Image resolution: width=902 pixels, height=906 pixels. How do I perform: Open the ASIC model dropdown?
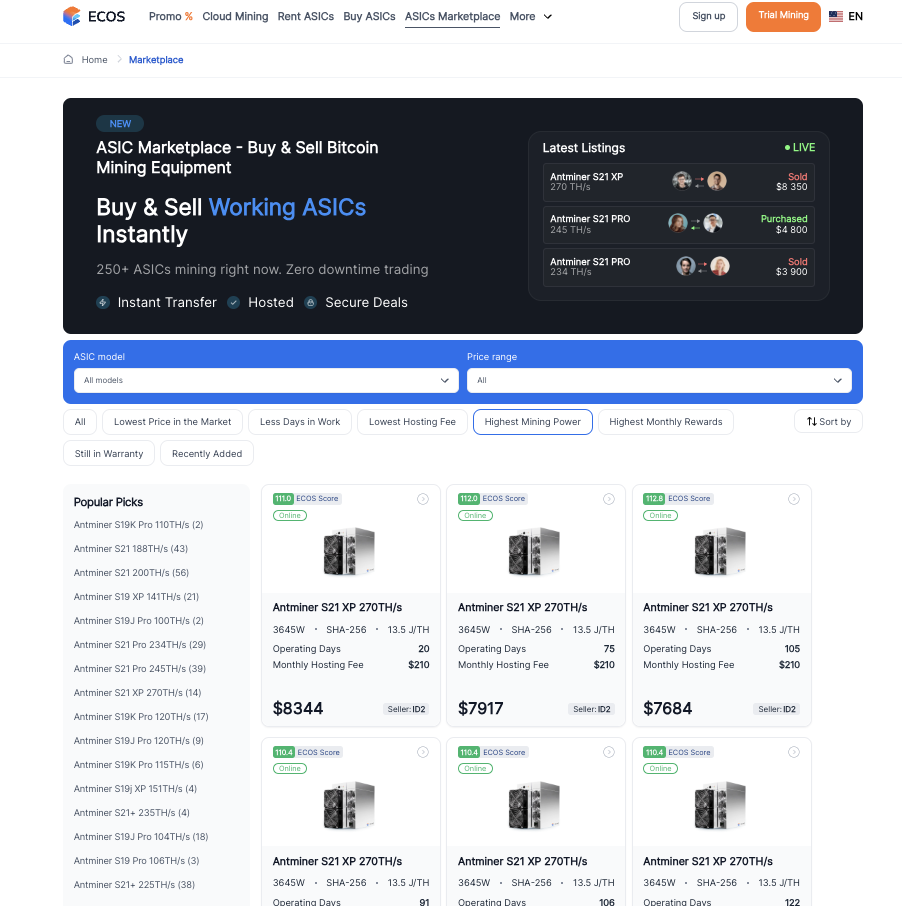(x=266, y=380)
